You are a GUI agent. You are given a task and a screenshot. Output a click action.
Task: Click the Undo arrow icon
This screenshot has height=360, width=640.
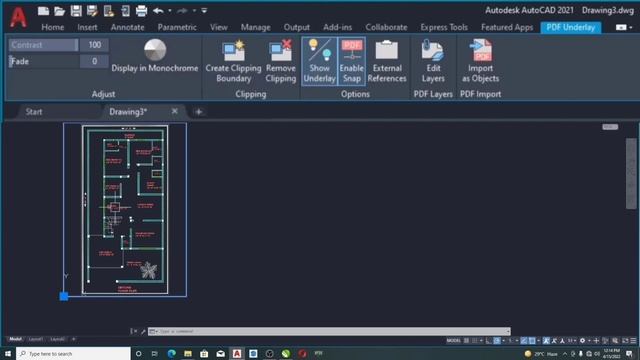158,11
